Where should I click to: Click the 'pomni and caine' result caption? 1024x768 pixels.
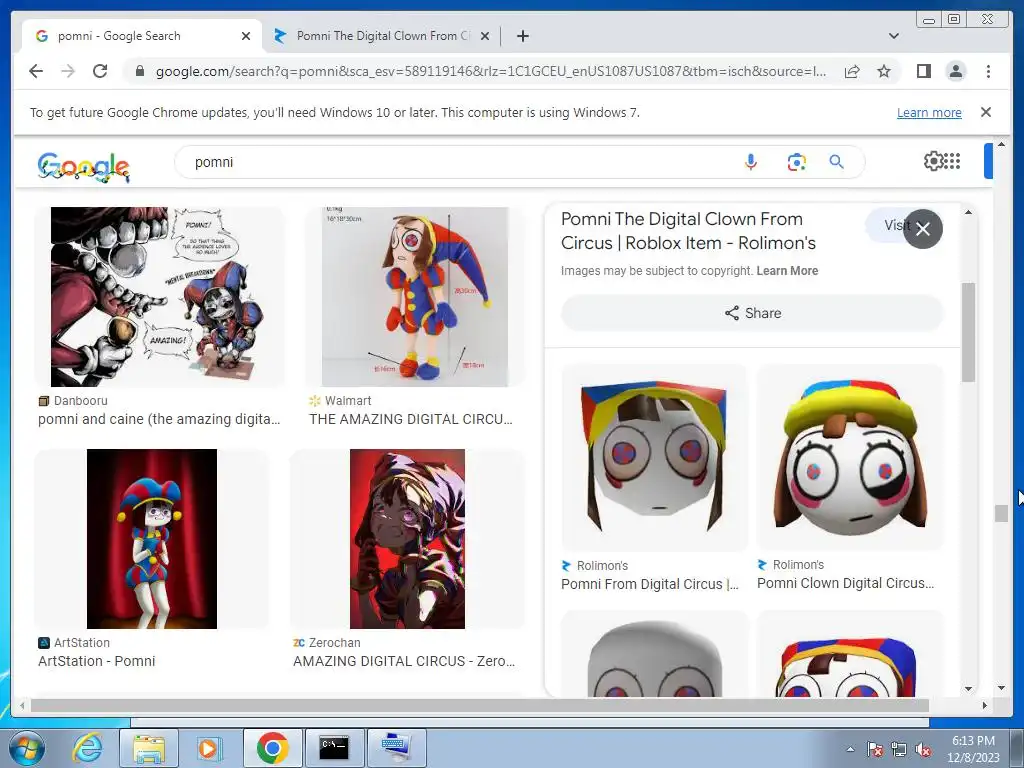pyautogui.click(x=159, y=419)
